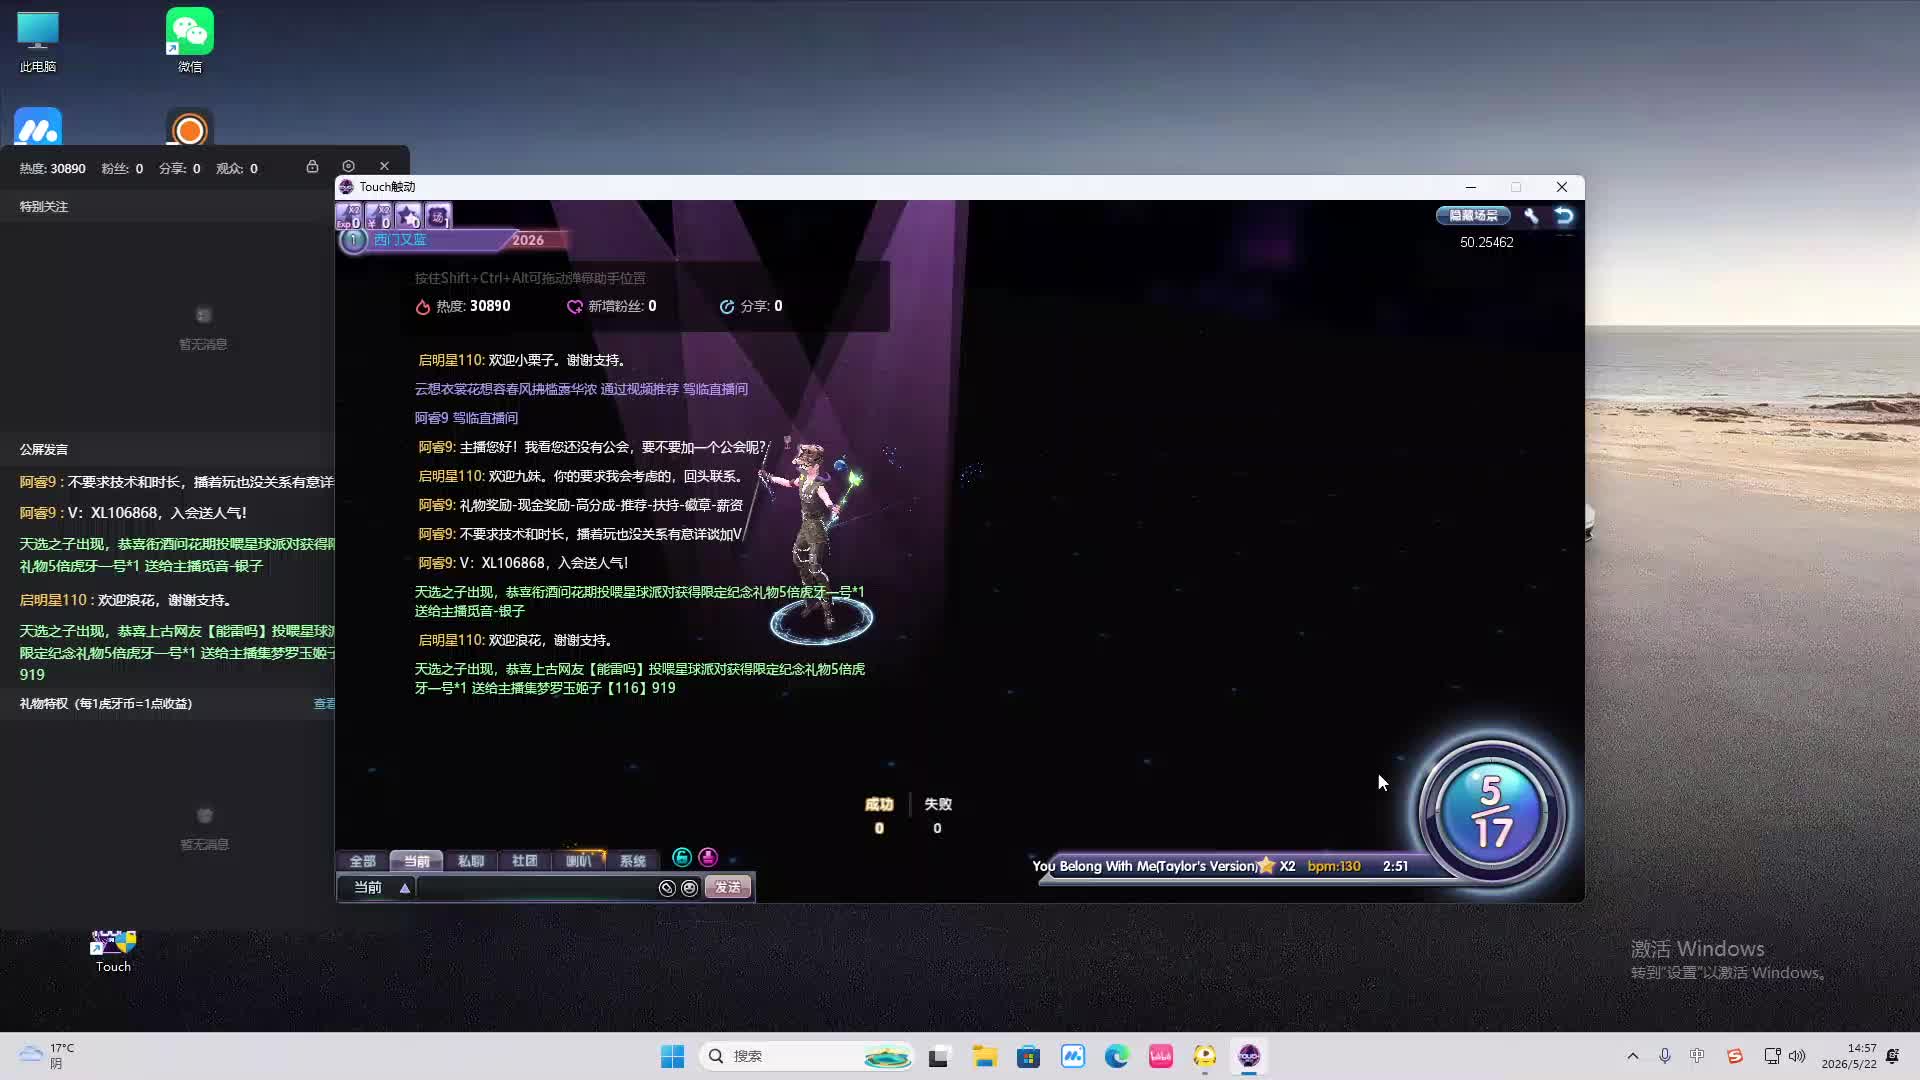Screen dimensions: 1920x1080
Task: Click the 热度 flame icon in game overlay
Action: pos(423,307)
